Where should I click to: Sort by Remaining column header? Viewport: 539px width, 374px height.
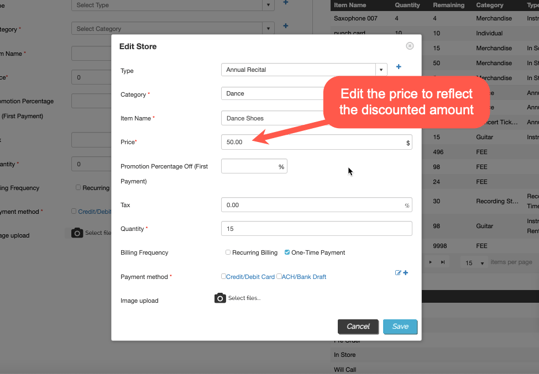(x=449, y=5)
